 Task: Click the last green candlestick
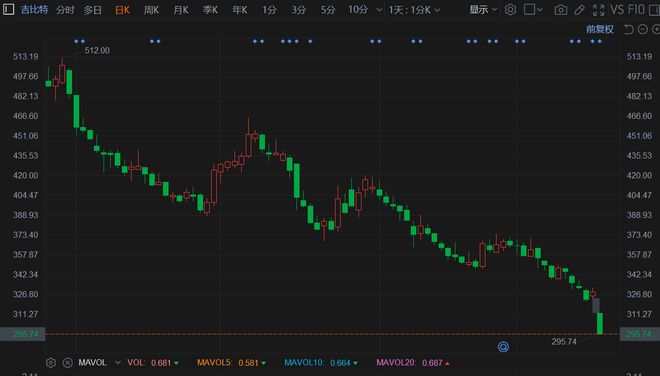(x=600, y=323)
